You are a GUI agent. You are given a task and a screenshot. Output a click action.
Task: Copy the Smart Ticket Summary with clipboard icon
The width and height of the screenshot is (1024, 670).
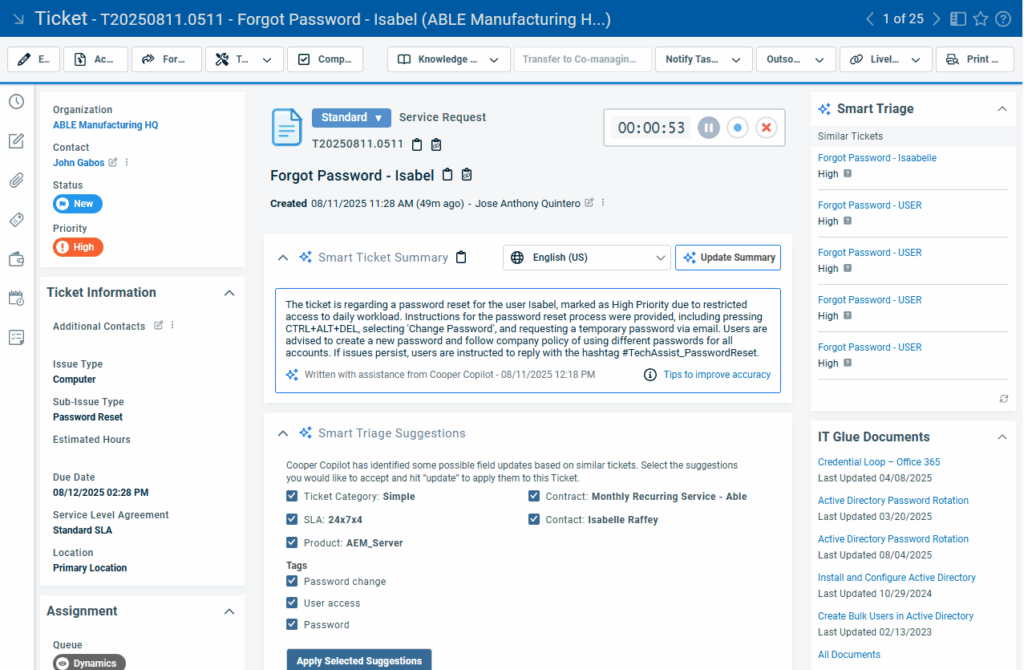[461, 257]
